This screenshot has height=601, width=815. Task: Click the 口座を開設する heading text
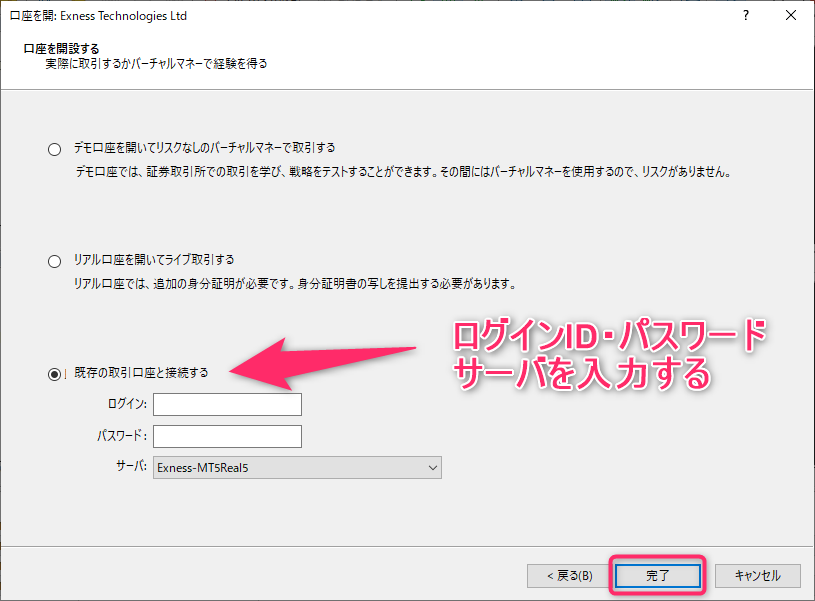click(61, 49)
